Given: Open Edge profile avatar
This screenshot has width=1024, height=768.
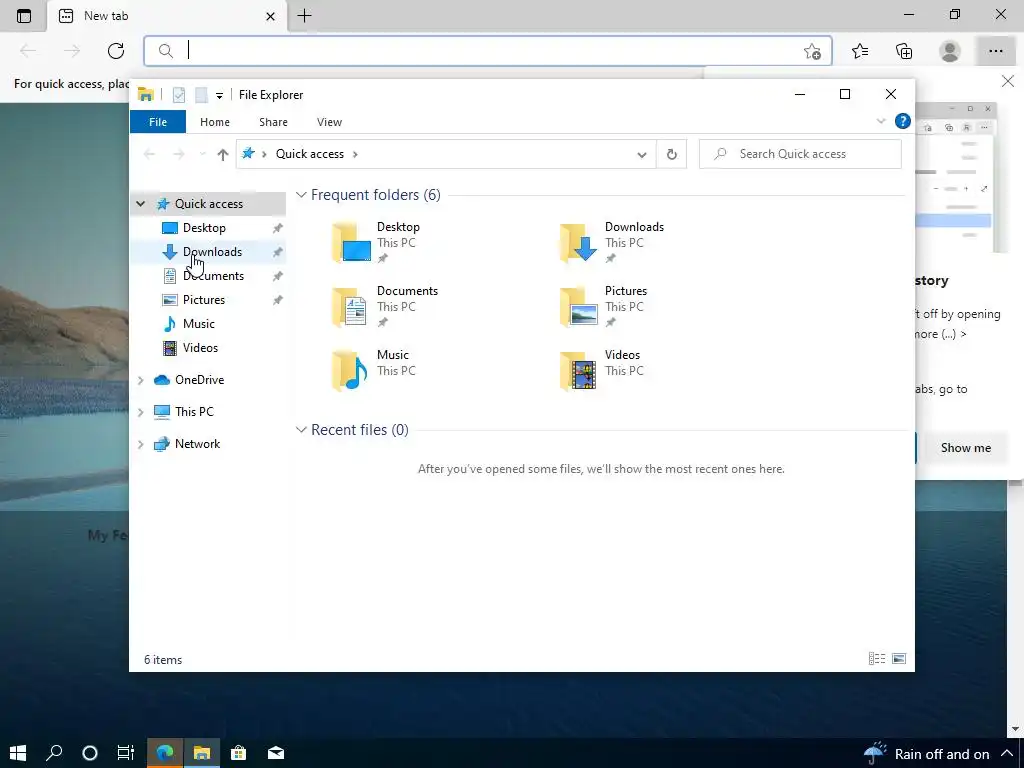Looking at the screenshot, I should 950,51.
